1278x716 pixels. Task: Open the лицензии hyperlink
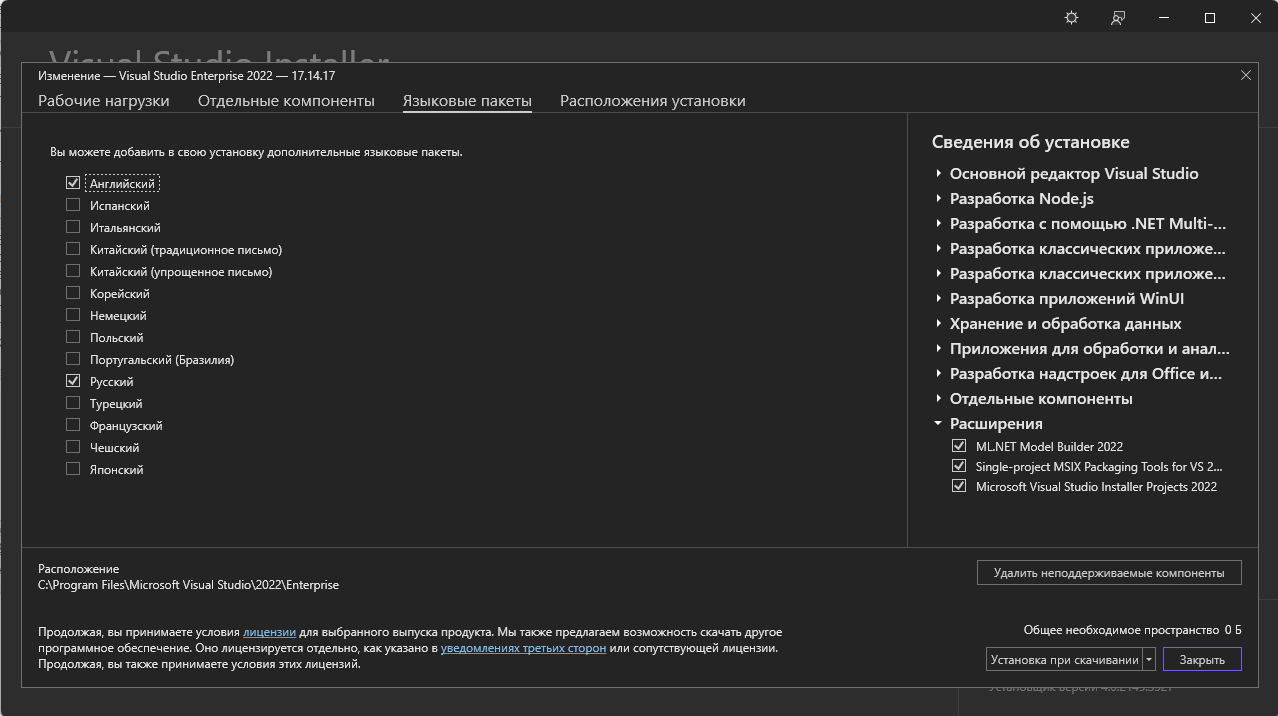coord(269,632)
